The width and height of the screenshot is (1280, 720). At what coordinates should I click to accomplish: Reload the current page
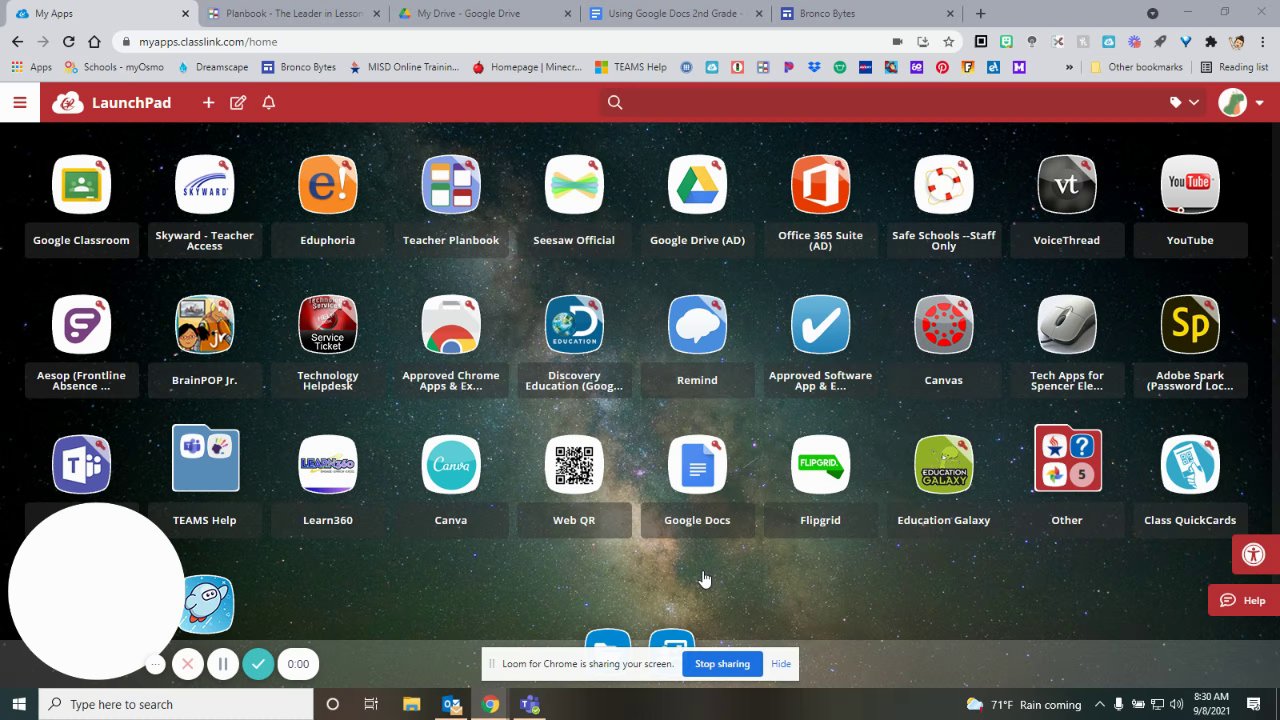68,42
